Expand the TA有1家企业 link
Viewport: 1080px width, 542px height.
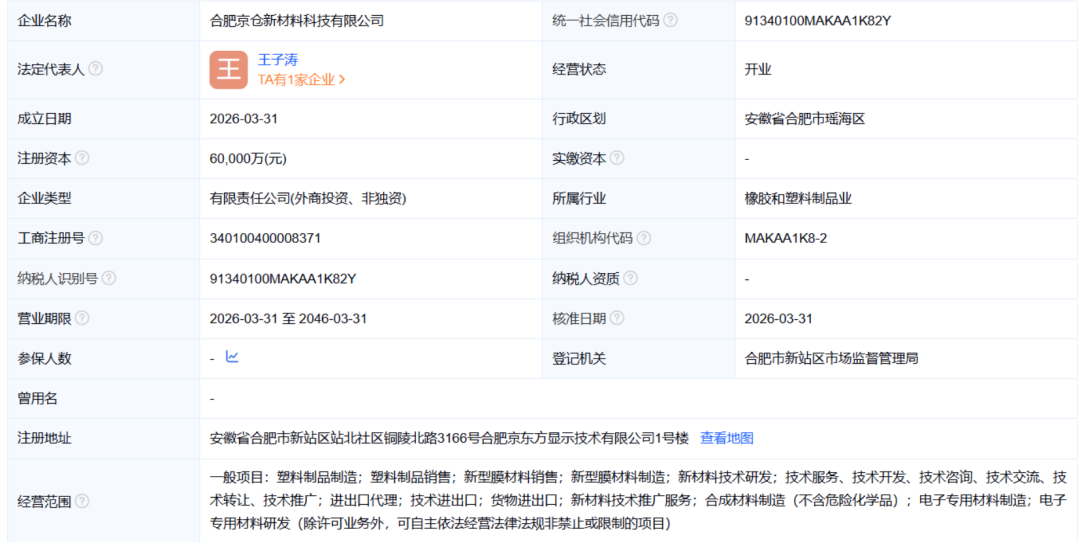point(301,80)
